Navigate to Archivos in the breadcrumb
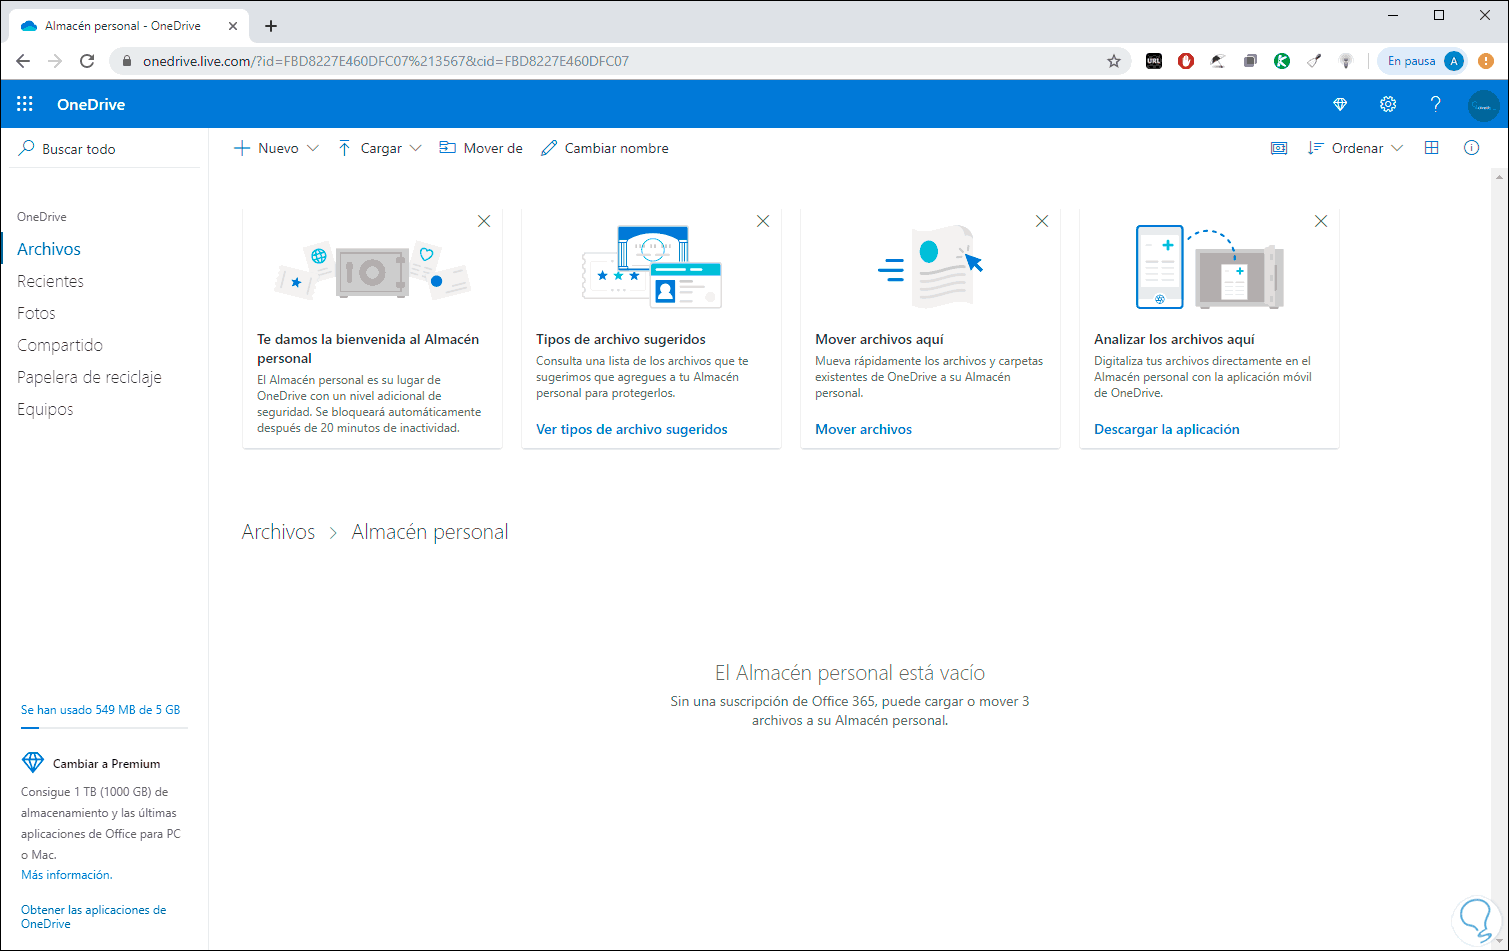The height and width of the screenshot is (951, 1509). click(278, 532)
